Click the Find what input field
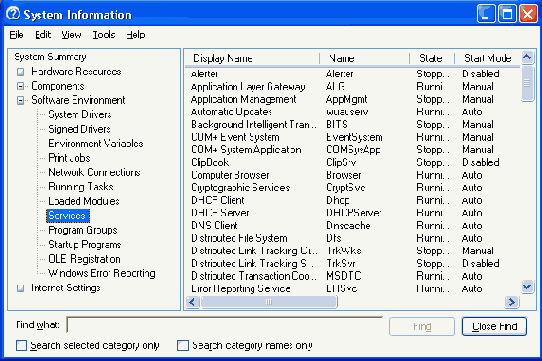Image resolution: width=542 pixels, height=361 pixels. point(225,325)
